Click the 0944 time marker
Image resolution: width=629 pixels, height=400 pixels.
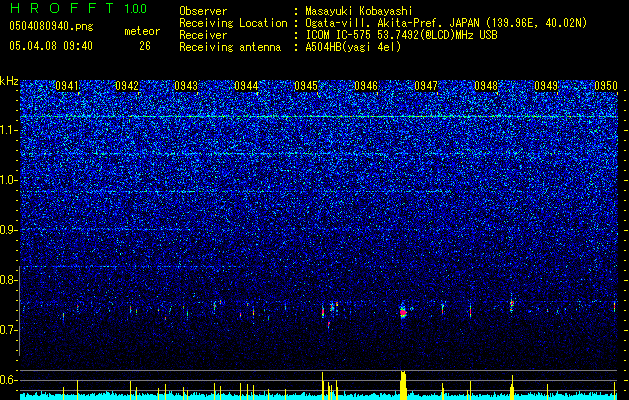coord(246,86)
